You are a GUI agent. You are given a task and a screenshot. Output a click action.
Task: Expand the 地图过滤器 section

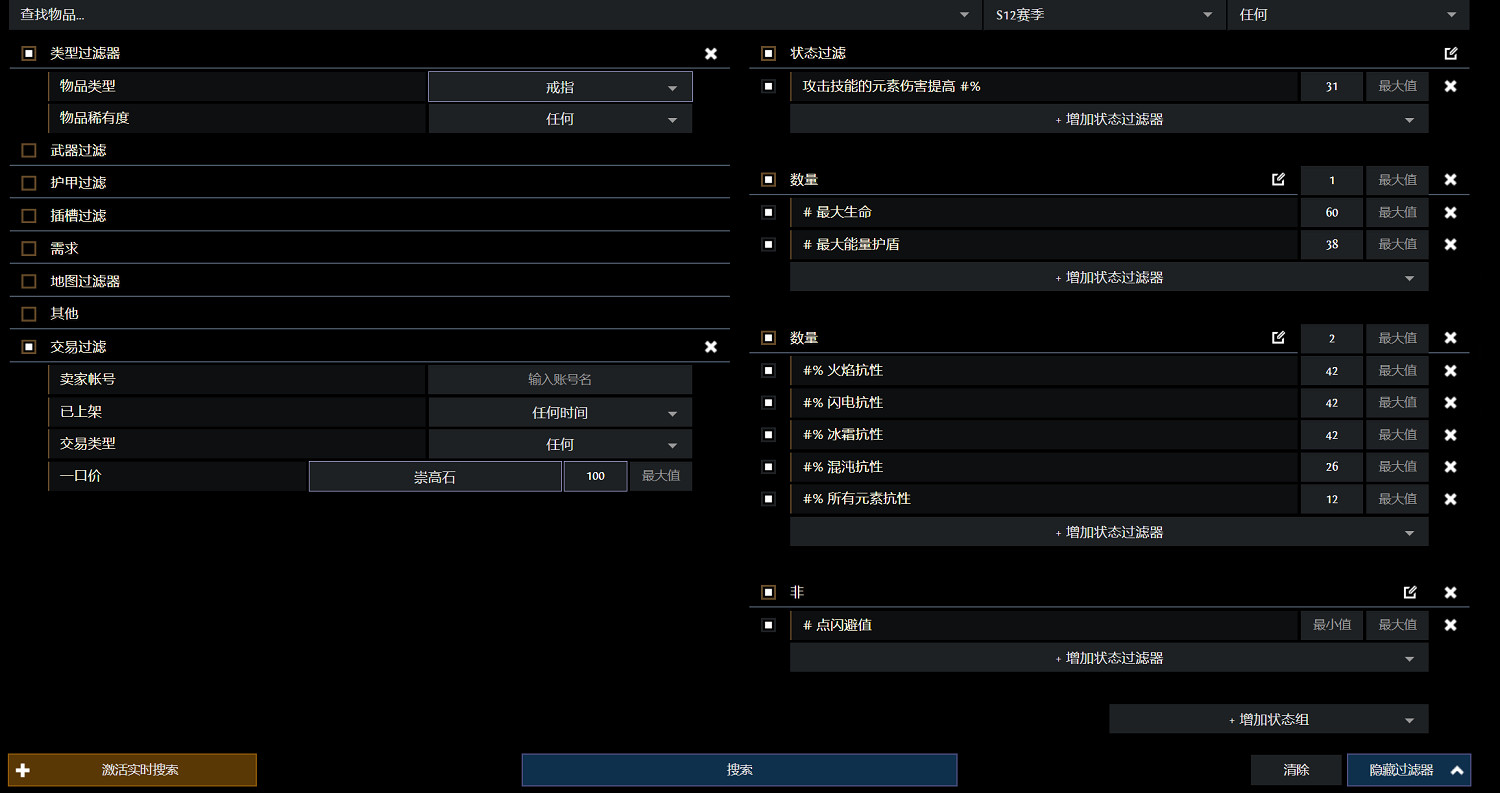(x=86, y=282)
